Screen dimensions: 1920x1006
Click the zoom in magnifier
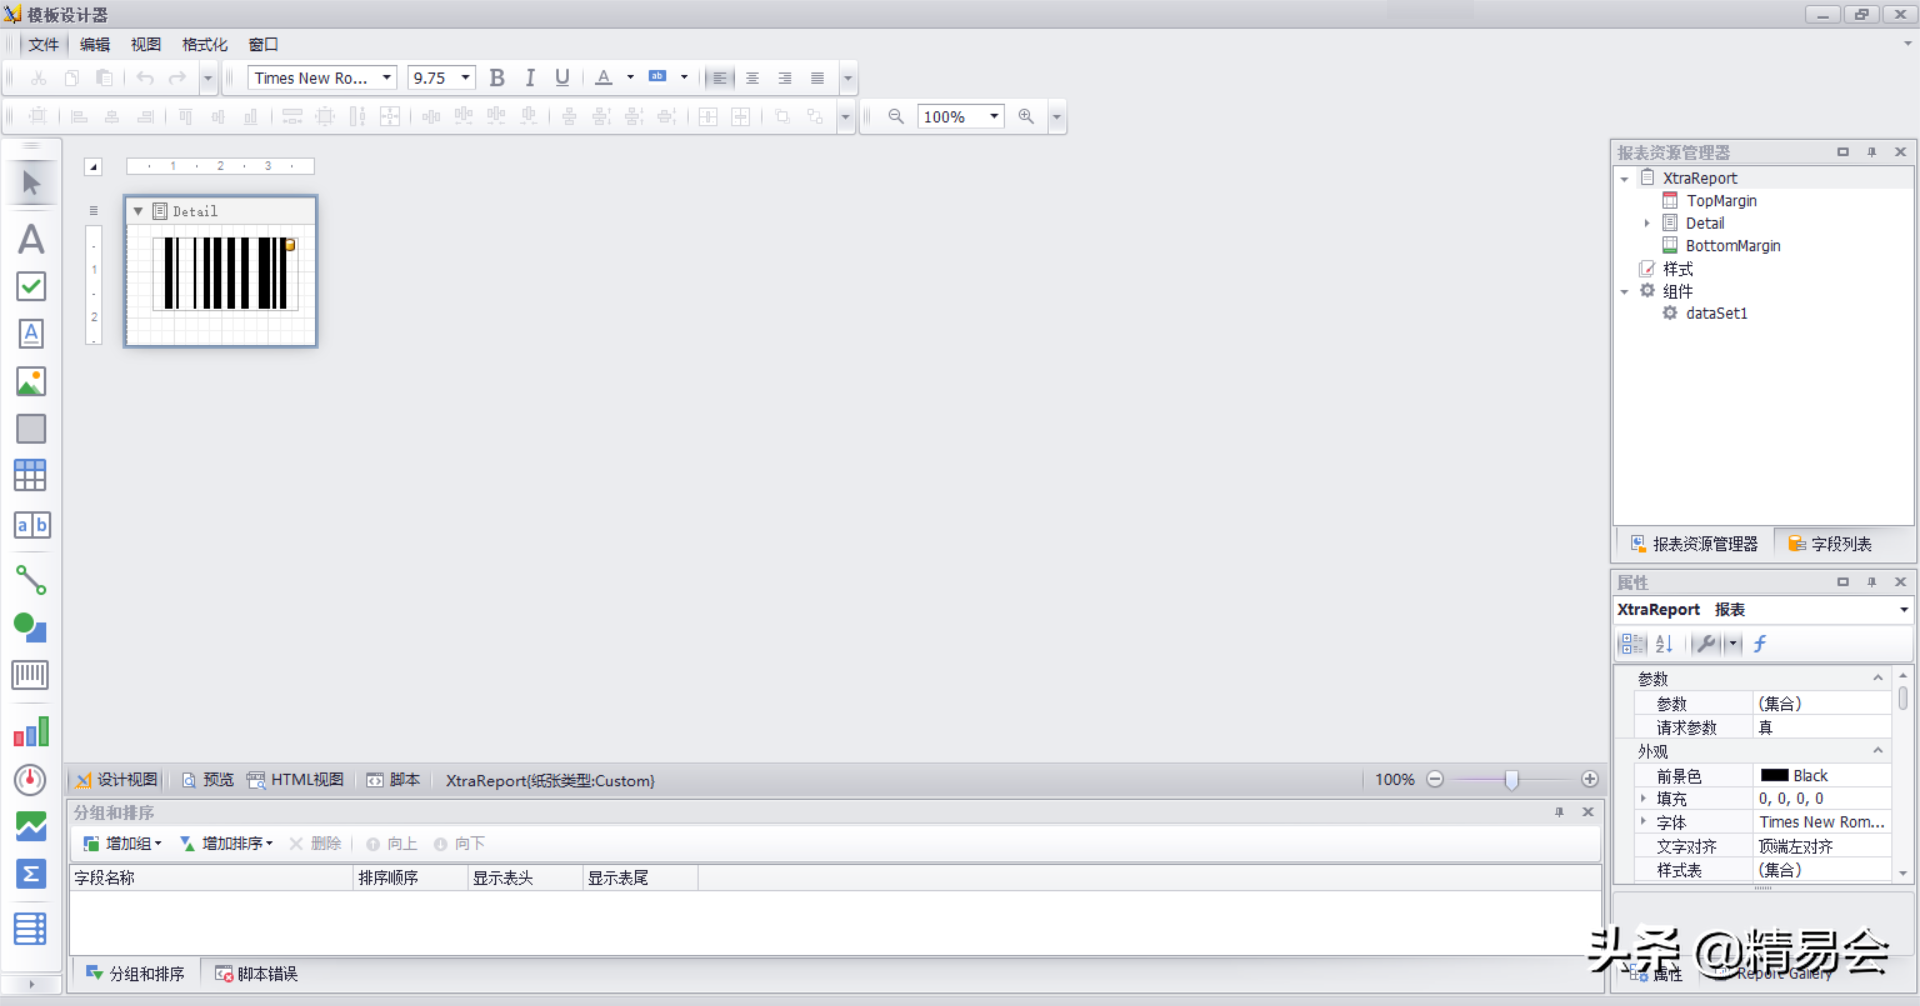click(x=1026, y=117)
